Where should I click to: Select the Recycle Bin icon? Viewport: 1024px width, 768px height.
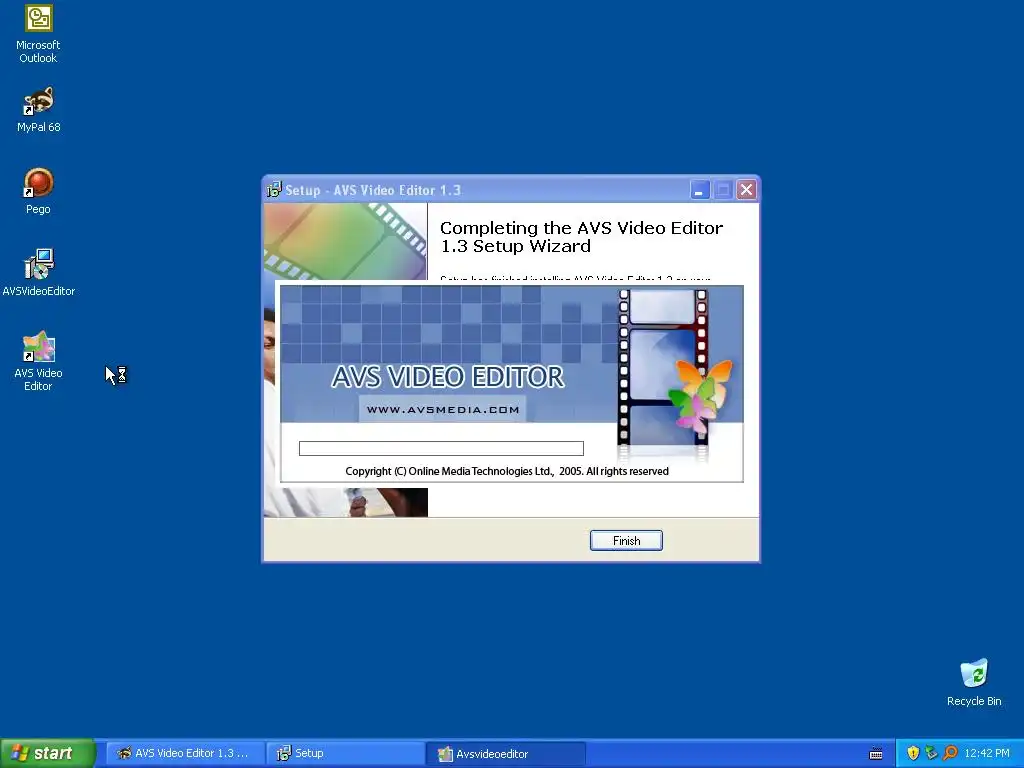click(974, 683)
